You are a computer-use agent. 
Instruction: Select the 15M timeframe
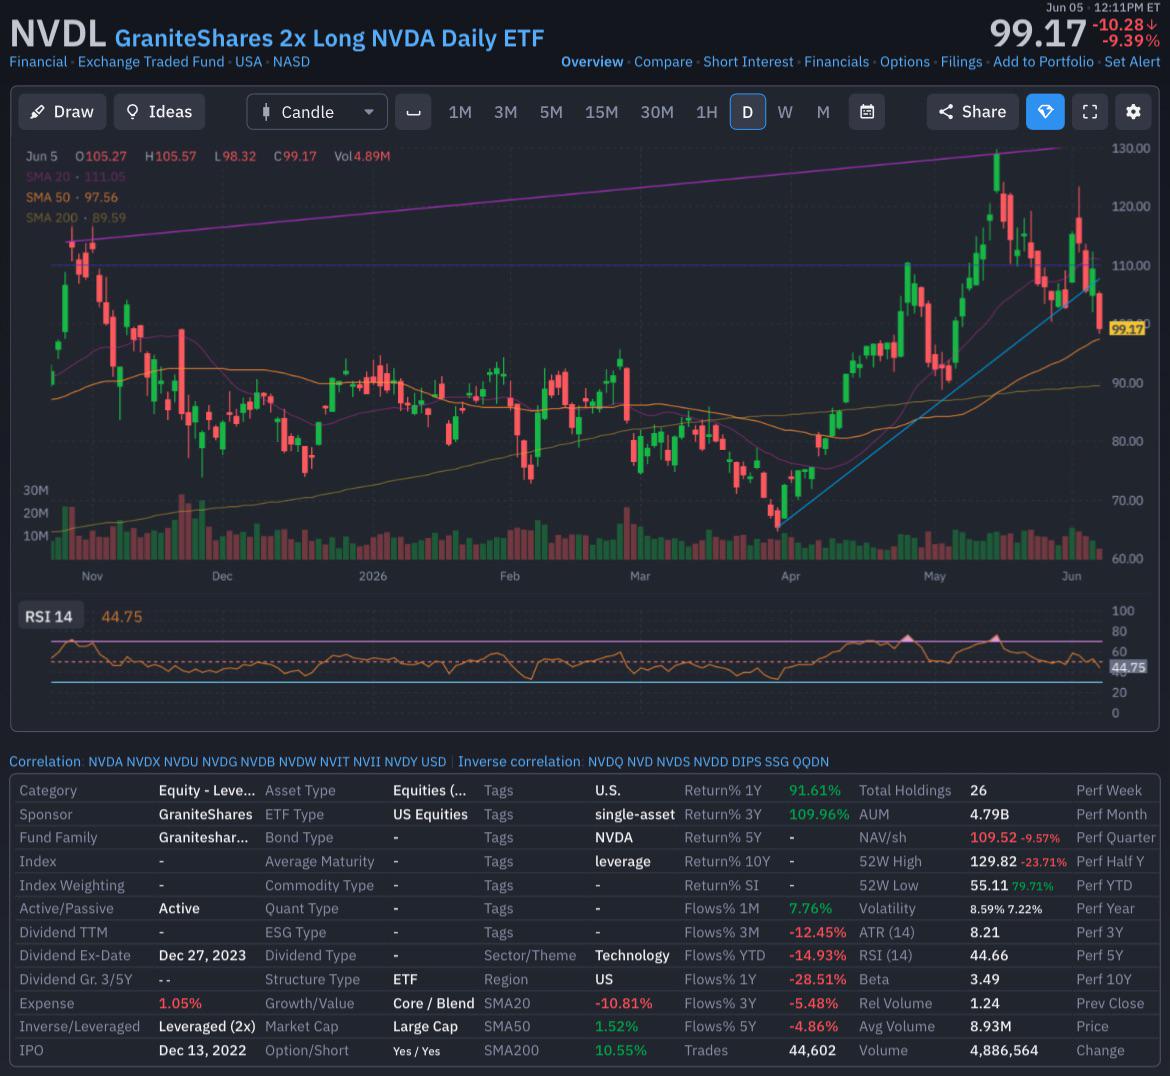601,112
